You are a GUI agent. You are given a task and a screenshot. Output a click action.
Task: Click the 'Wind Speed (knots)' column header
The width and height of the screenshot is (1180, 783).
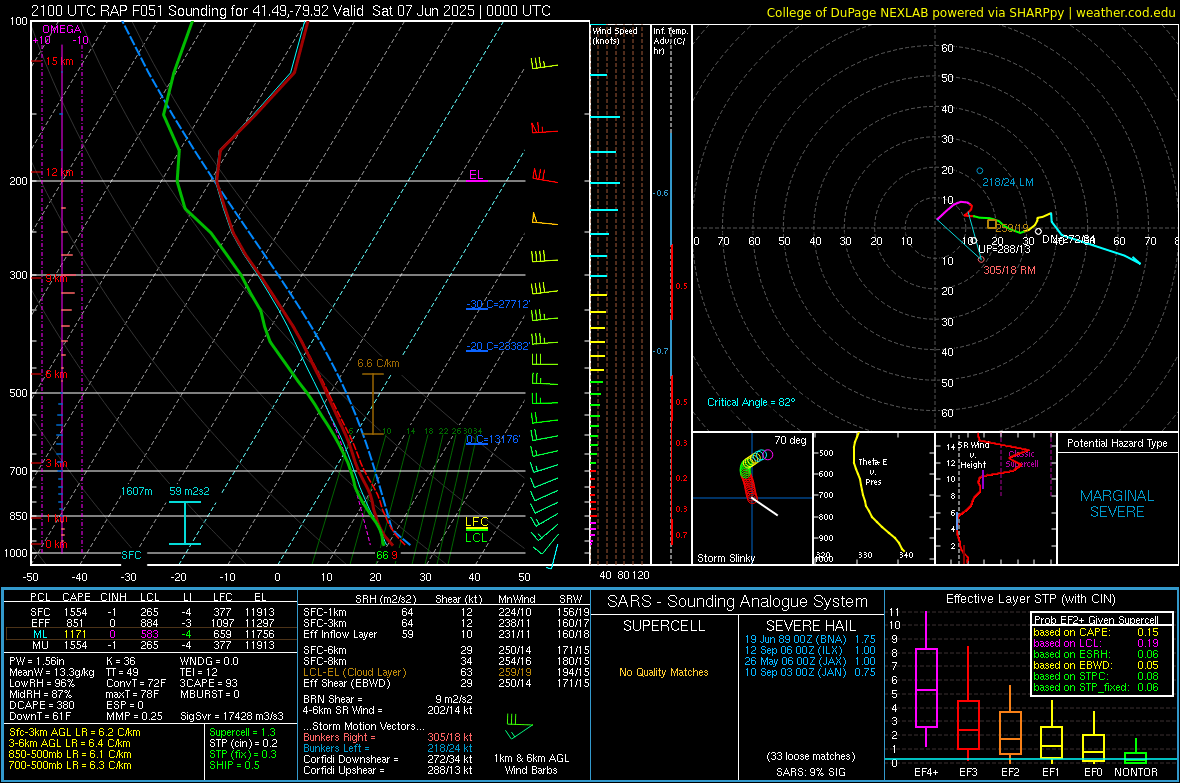click(615, 35)
